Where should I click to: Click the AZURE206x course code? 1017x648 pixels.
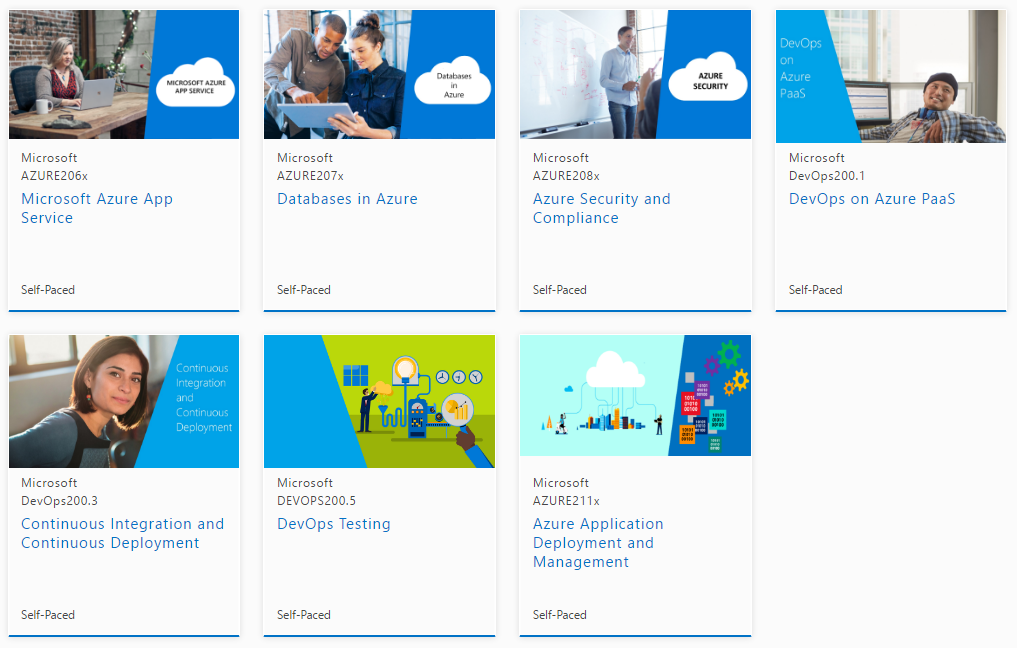point(55,175)
